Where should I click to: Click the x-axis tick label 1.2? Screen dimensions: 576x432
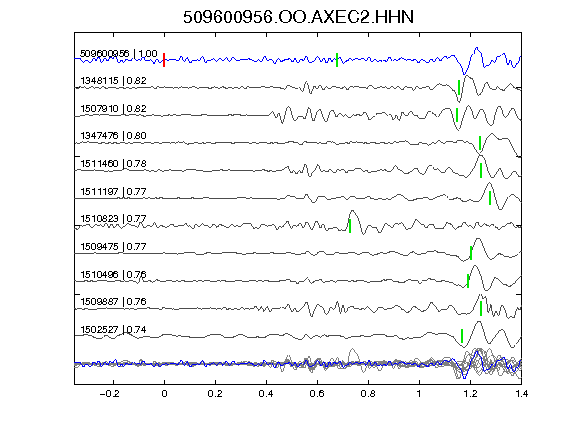pos(470,394)
